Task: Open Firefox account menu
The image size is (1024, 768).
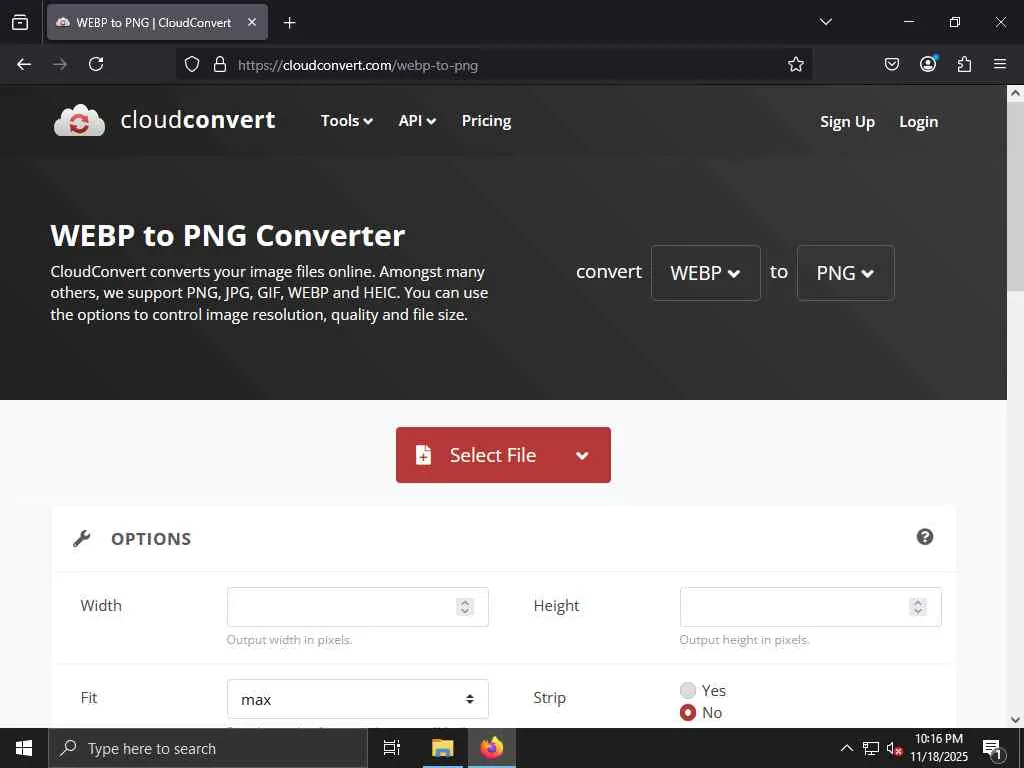Action: 928,63
